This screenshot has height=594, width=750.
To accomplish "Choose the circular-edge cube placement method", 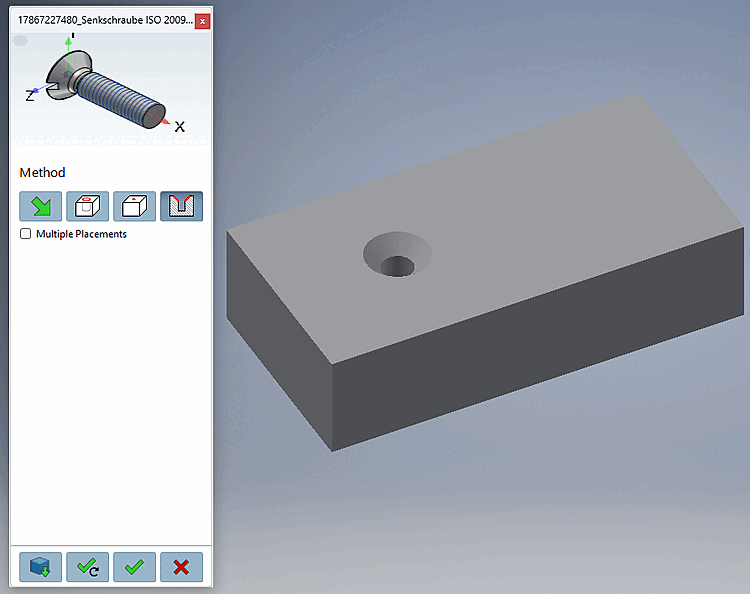I will pos(88,206).
